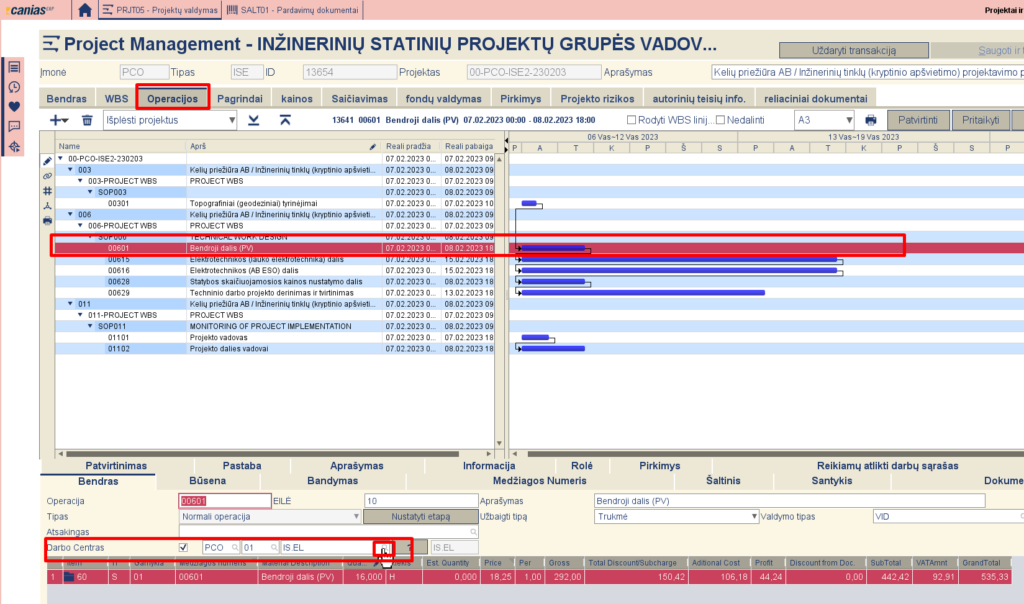Click the delete trash can icon
This screenshot has height=604, width=1024.
[87, 120]
